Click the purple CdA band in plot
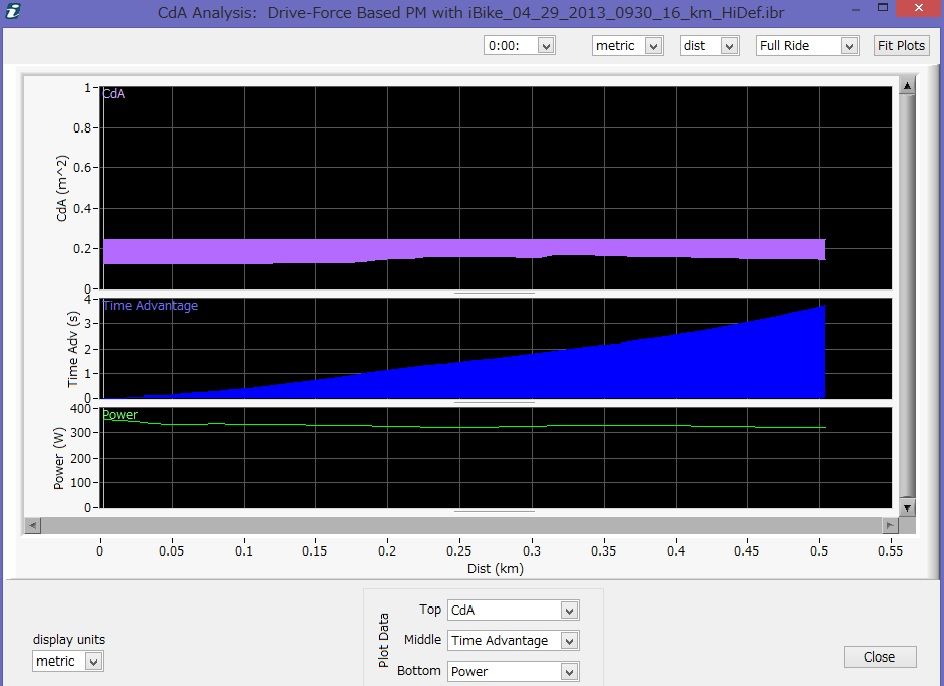This screenshot has width=944, height=686. point(464,248)
